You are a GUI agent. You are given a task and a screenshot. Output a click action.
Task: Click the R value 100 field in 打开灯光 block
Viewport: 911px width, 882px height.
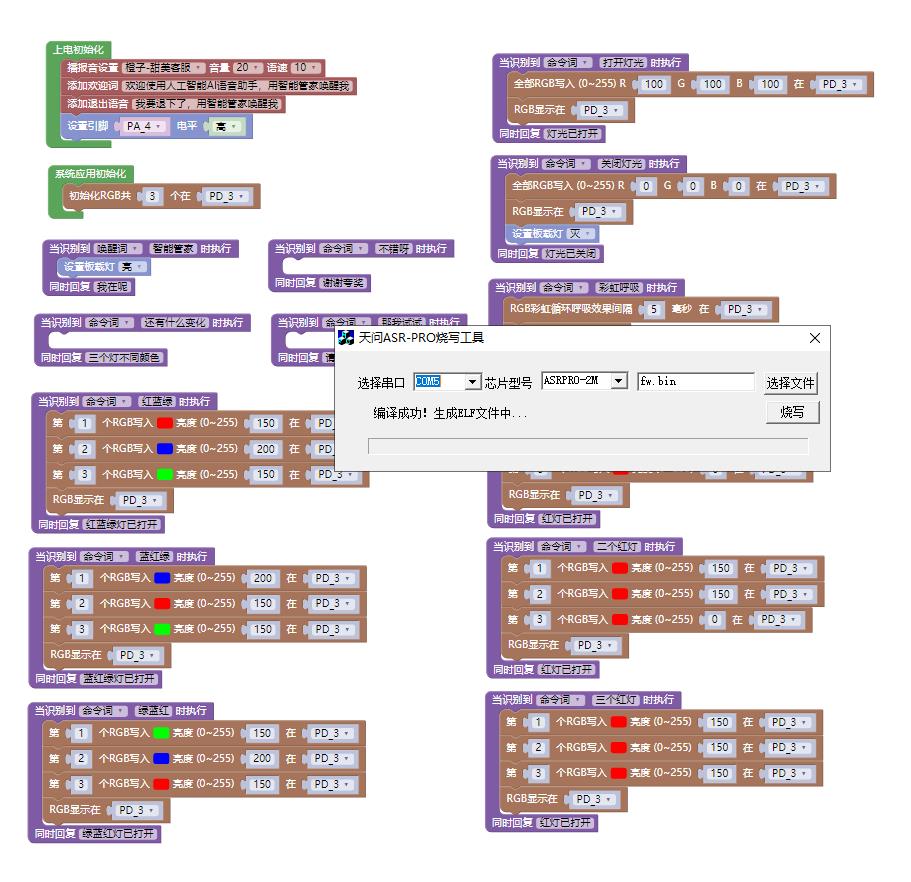(x=654, y=84)
